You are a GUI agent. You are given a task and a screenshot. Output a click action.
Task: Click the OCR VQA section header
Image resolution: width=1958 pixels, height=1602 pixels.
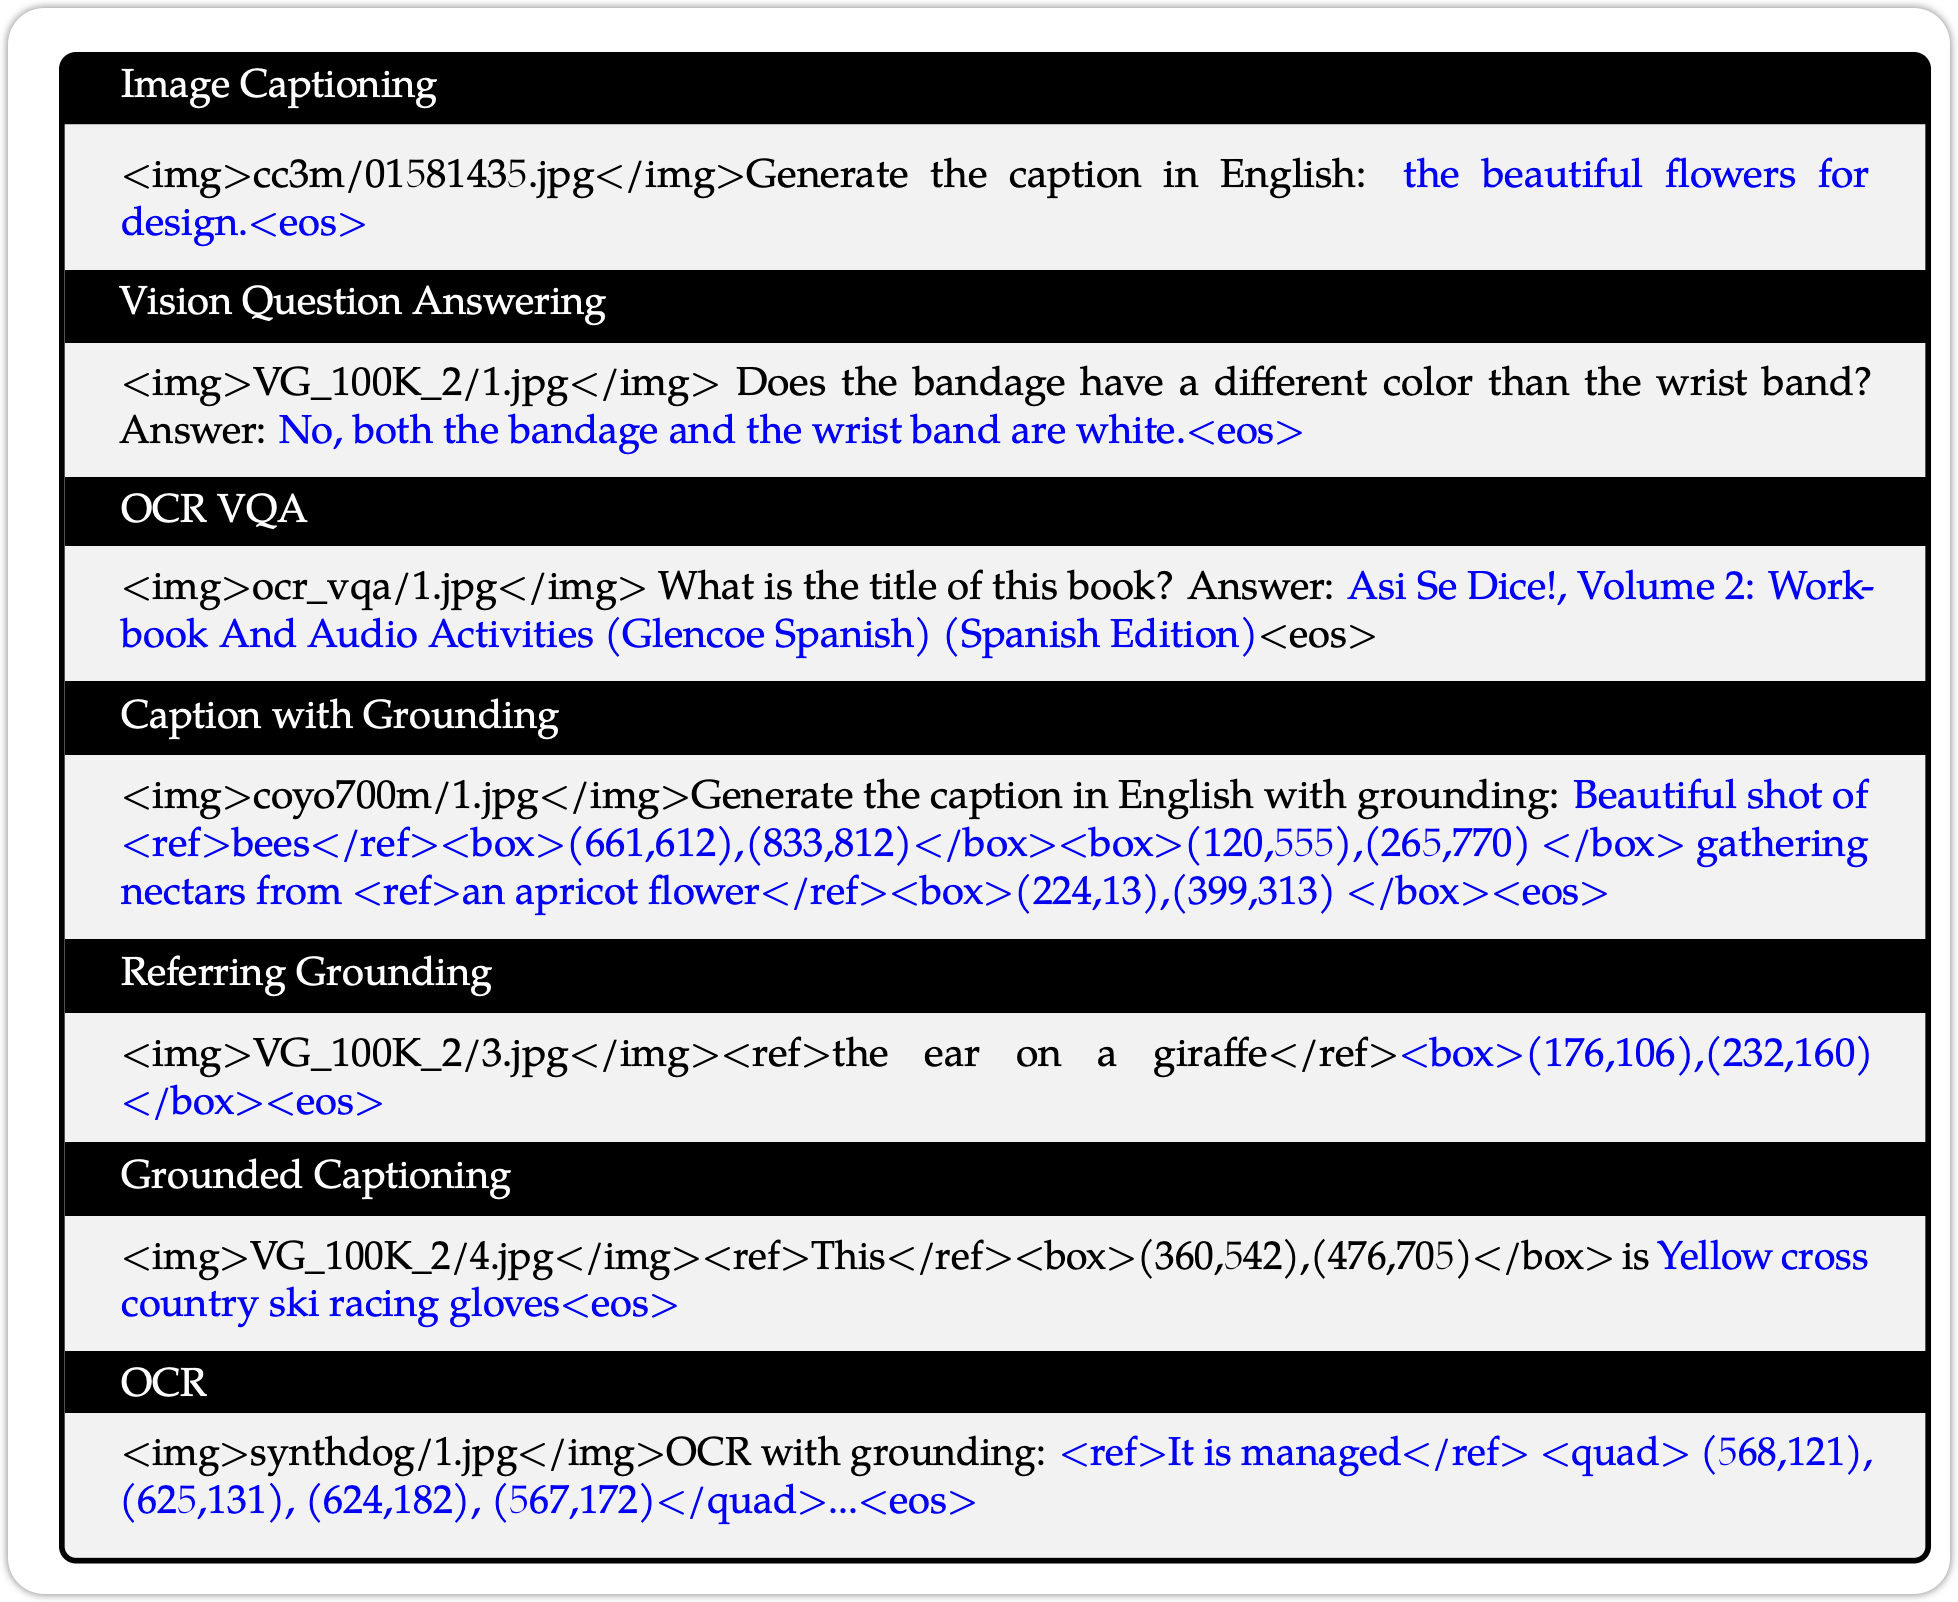pyautogui.click(x=213, y=510)
